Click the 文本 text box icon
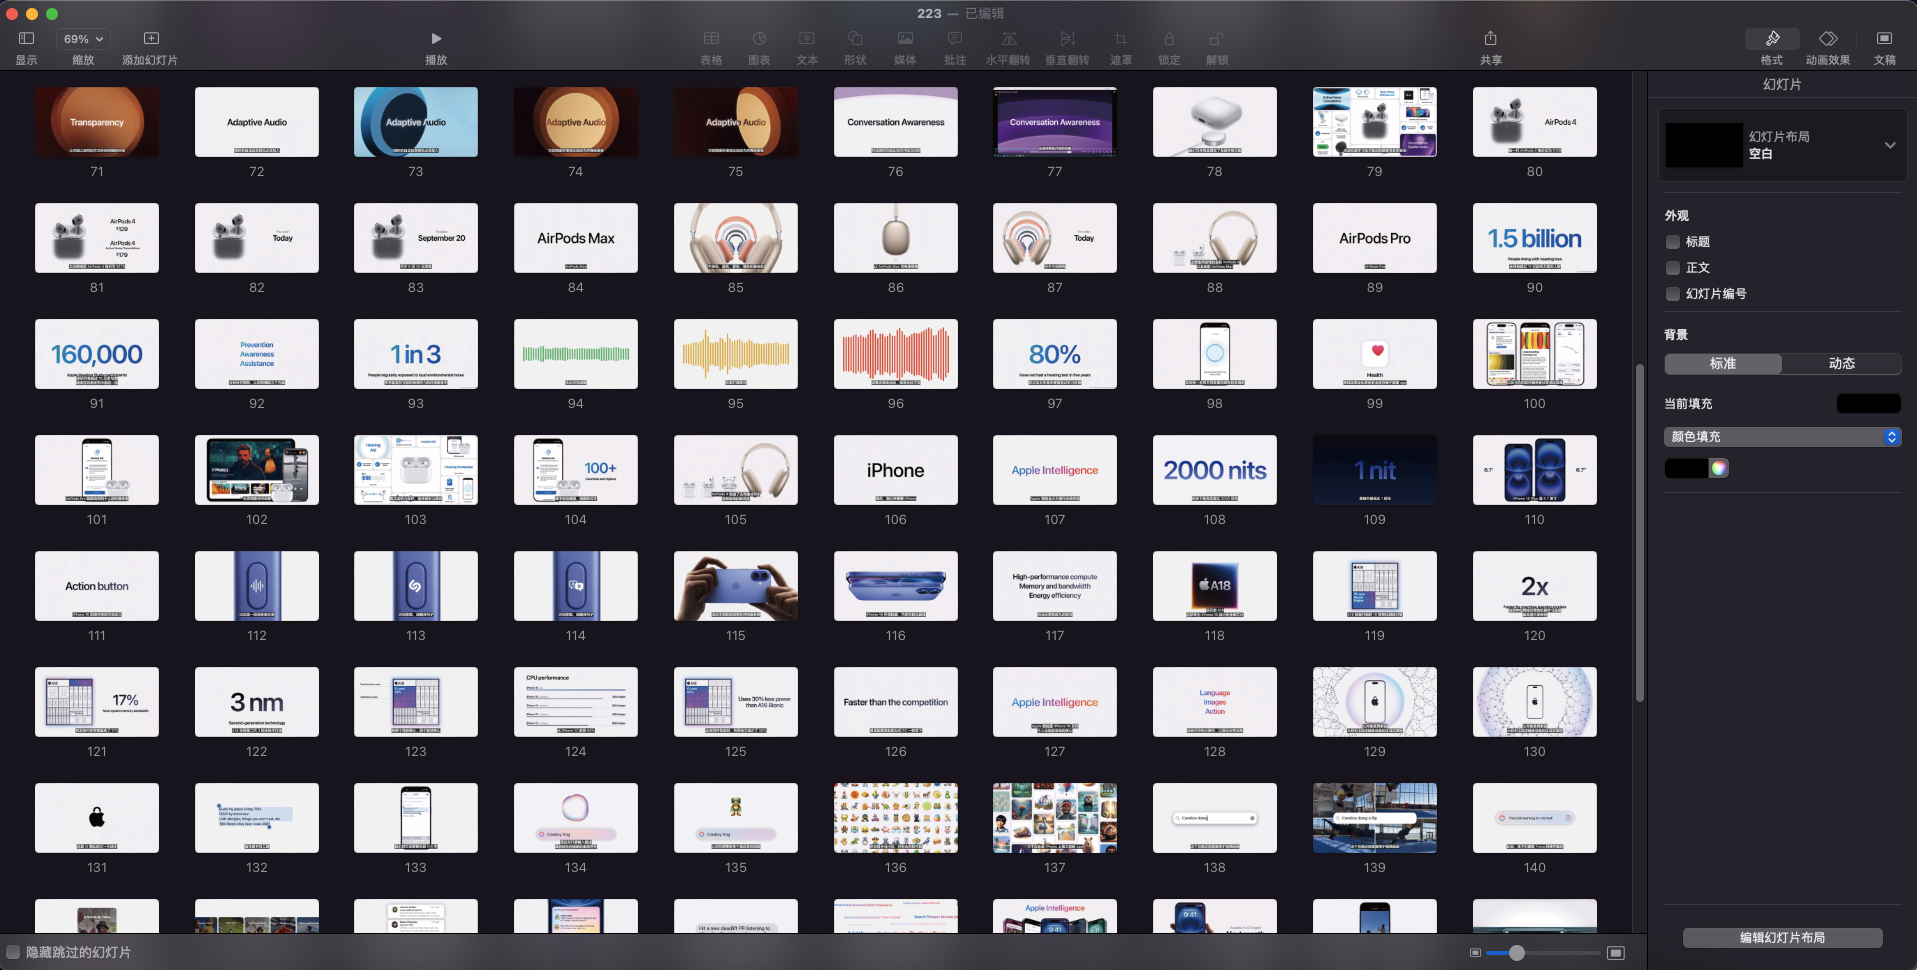 (x=807, y=39)
